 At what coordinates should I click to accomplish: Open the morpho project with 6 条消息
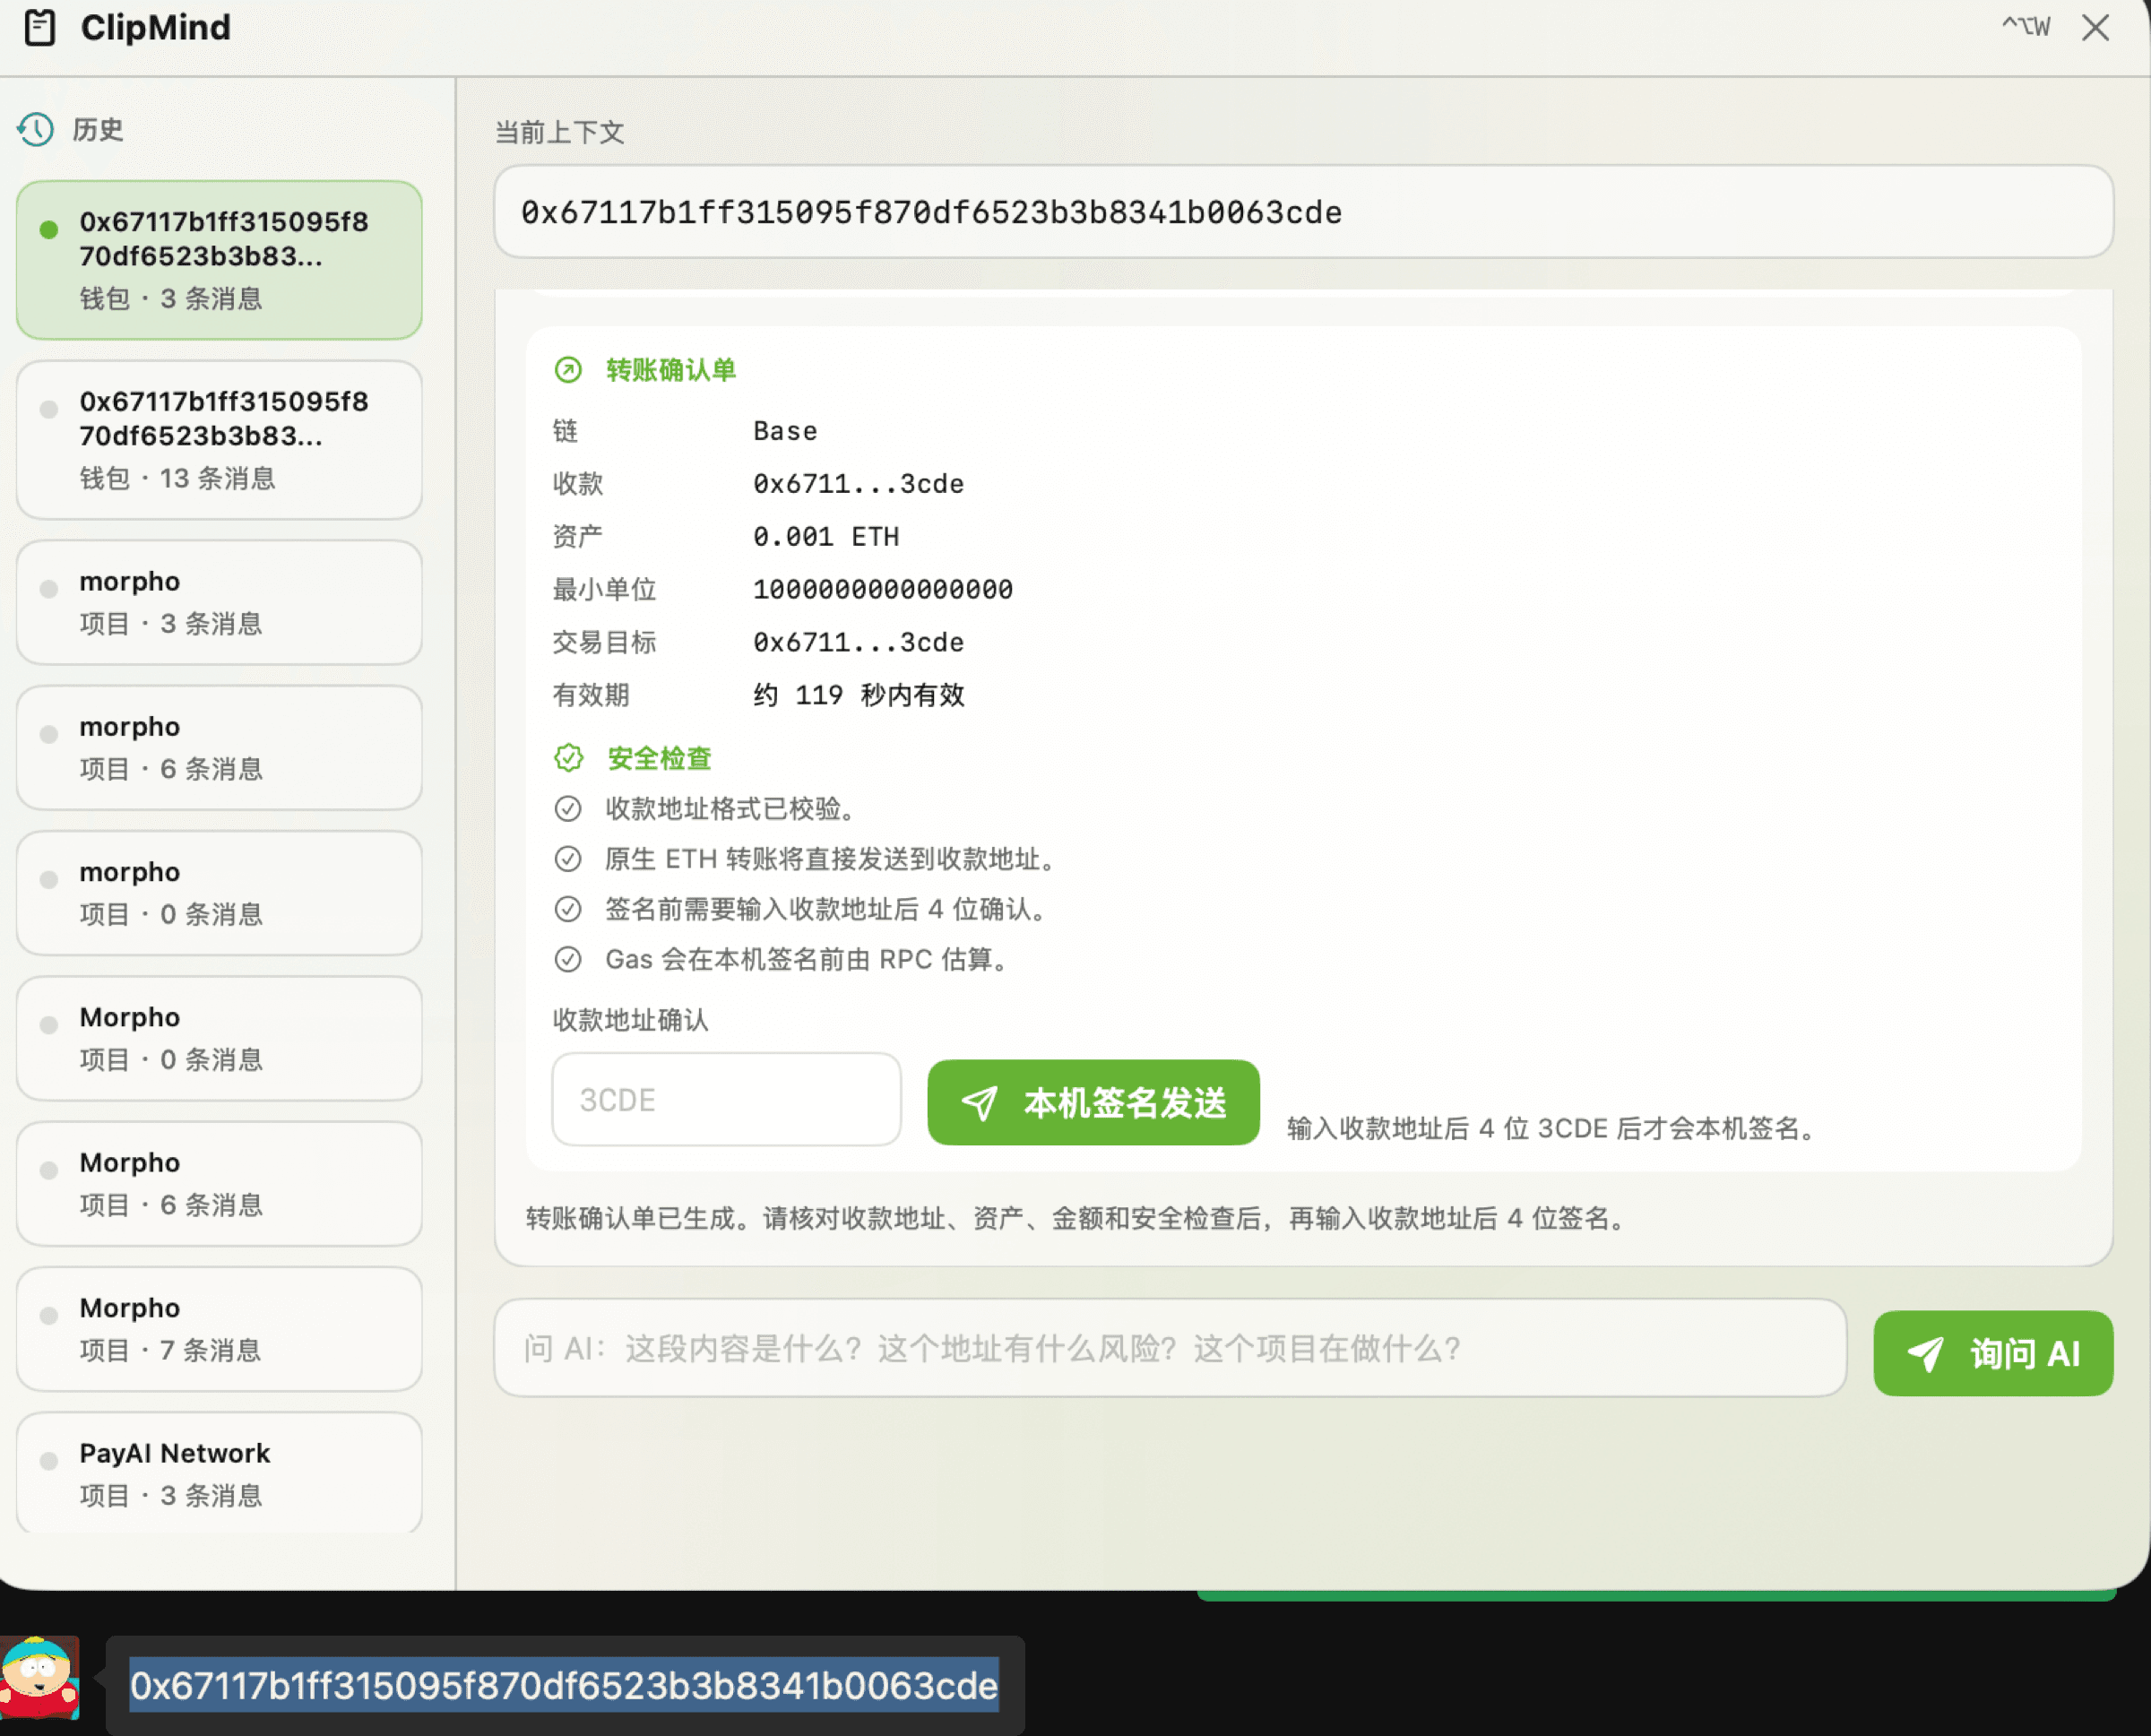tap(219, 748)
